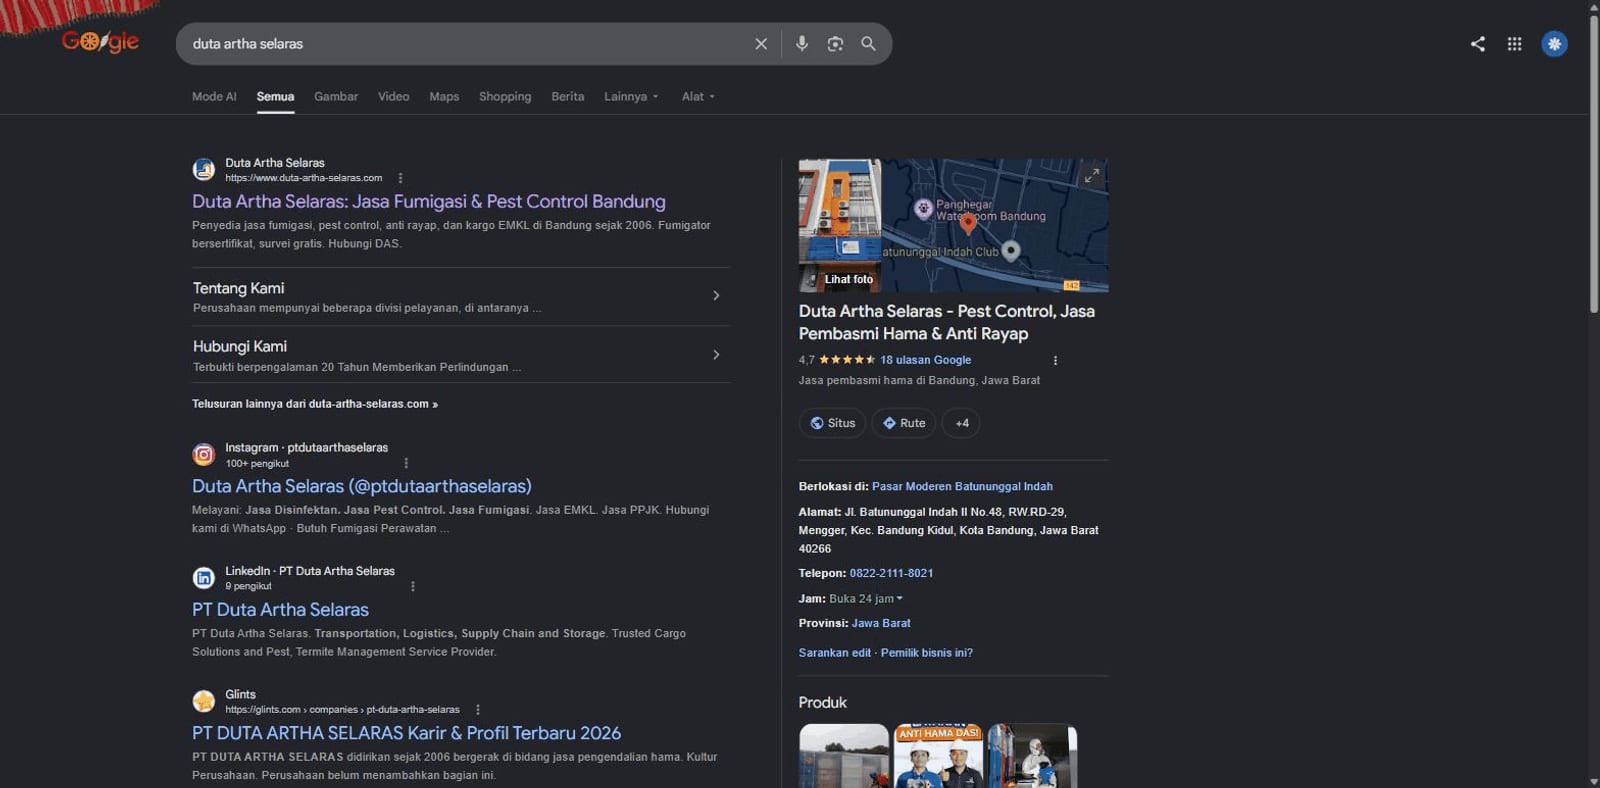Expand the Hubungi Kami sitelink chevron
Image resolution: width=1600 pixels, height=788 pixels.
coord(716,355)
